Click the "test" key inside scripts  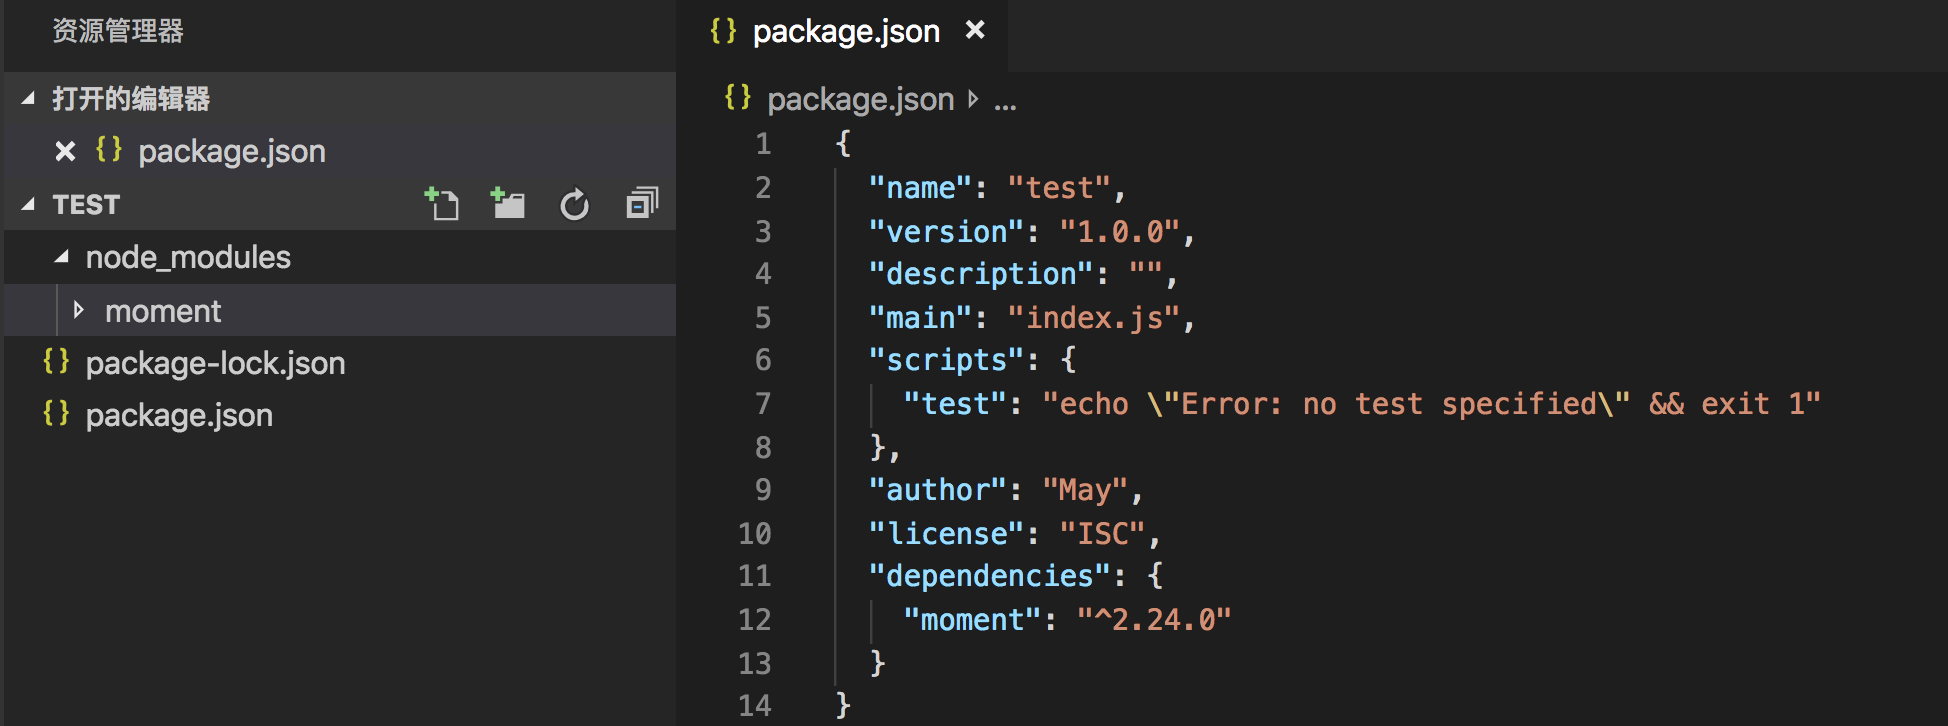[x=955, y=404]
